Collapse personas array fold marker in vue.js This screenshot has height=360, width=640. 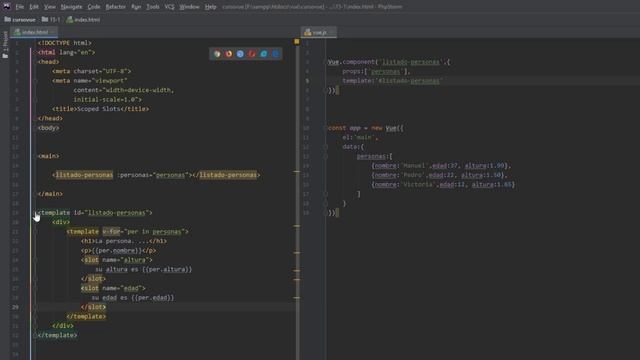point(326,156)
